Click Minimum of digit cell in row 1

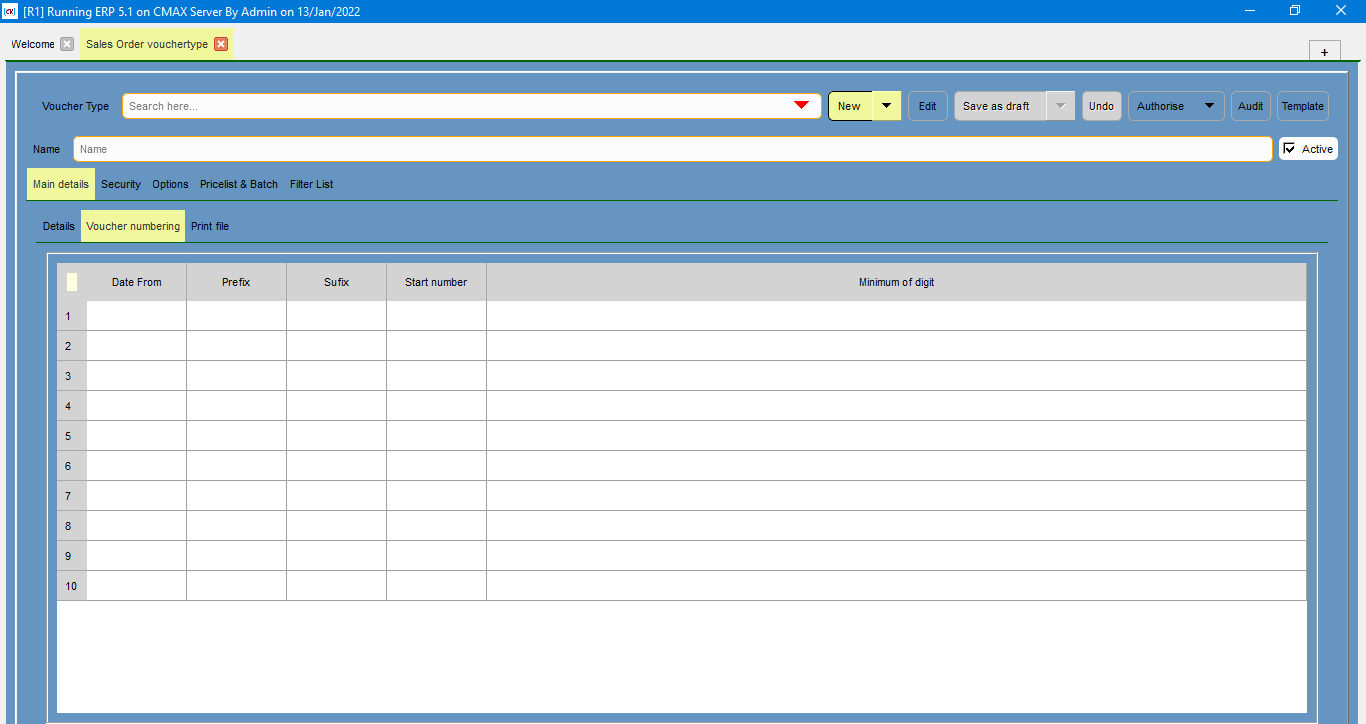[x=896, y=316]
